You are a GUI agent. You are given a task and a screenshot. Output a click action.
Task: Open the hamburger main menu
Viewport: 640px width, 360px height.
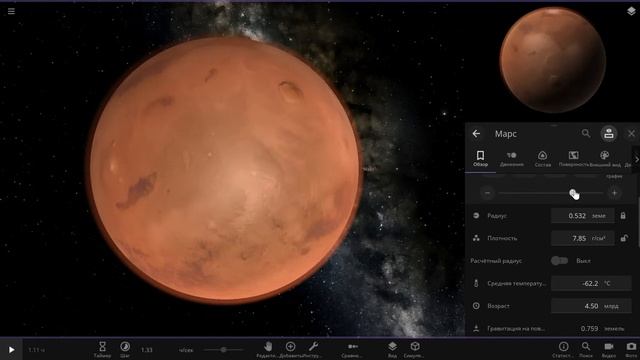click(11, 11)
